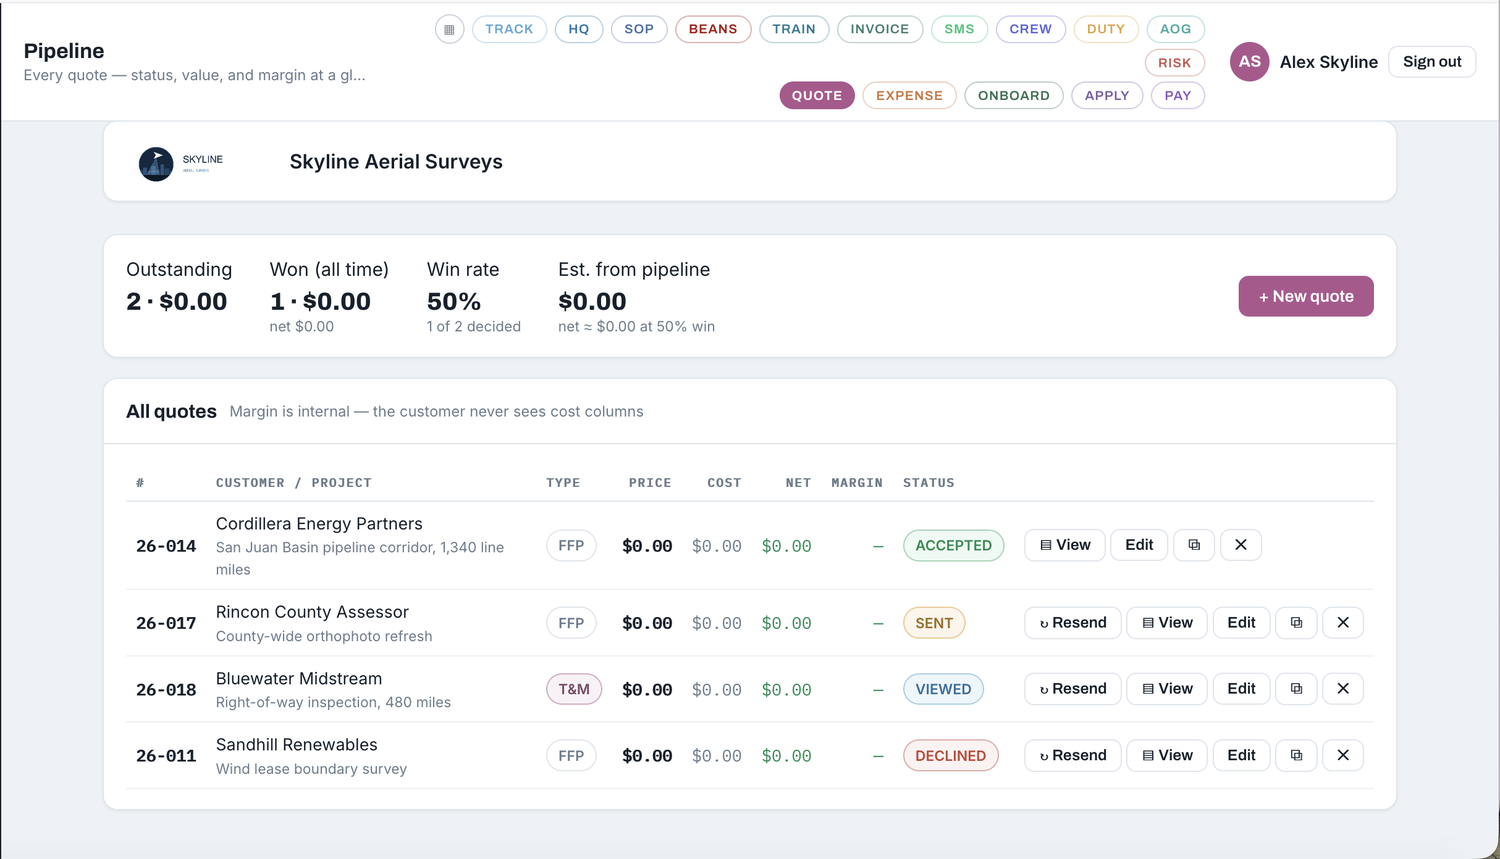1500x859 pixels.
Task: Switch to the SOP app
Action: [x=639, y=29]
